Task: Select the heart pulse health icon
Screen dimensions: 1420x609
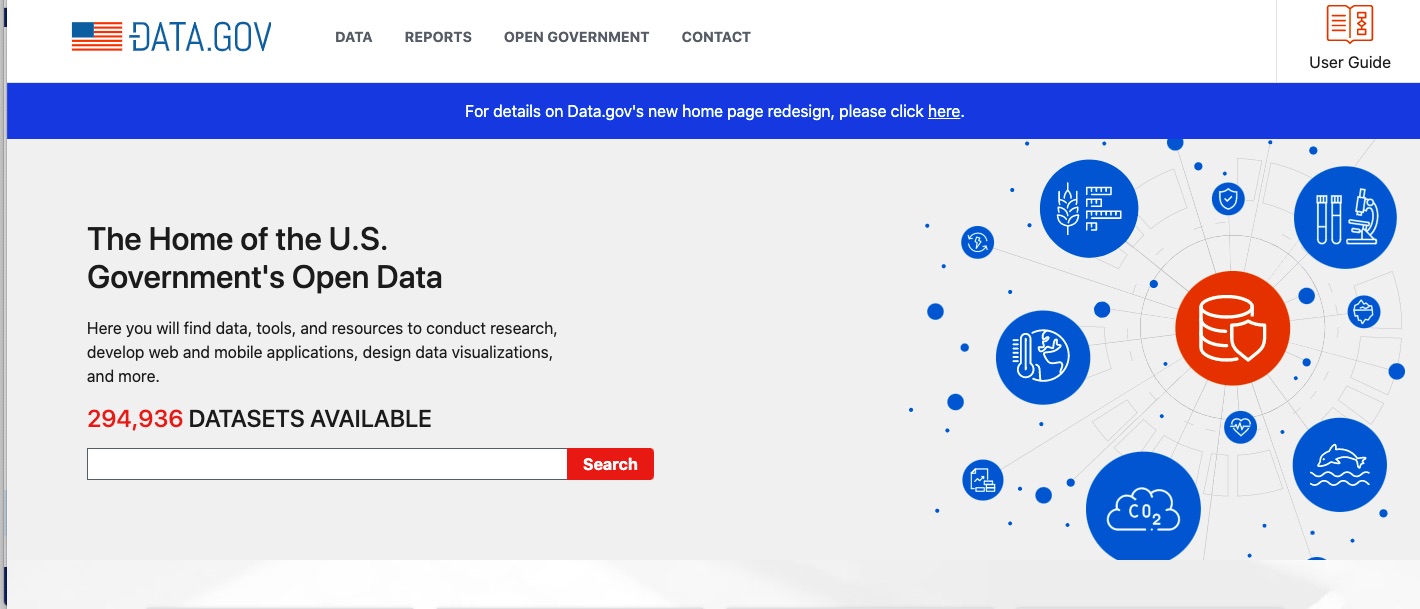Action: tap(1240, 425)
